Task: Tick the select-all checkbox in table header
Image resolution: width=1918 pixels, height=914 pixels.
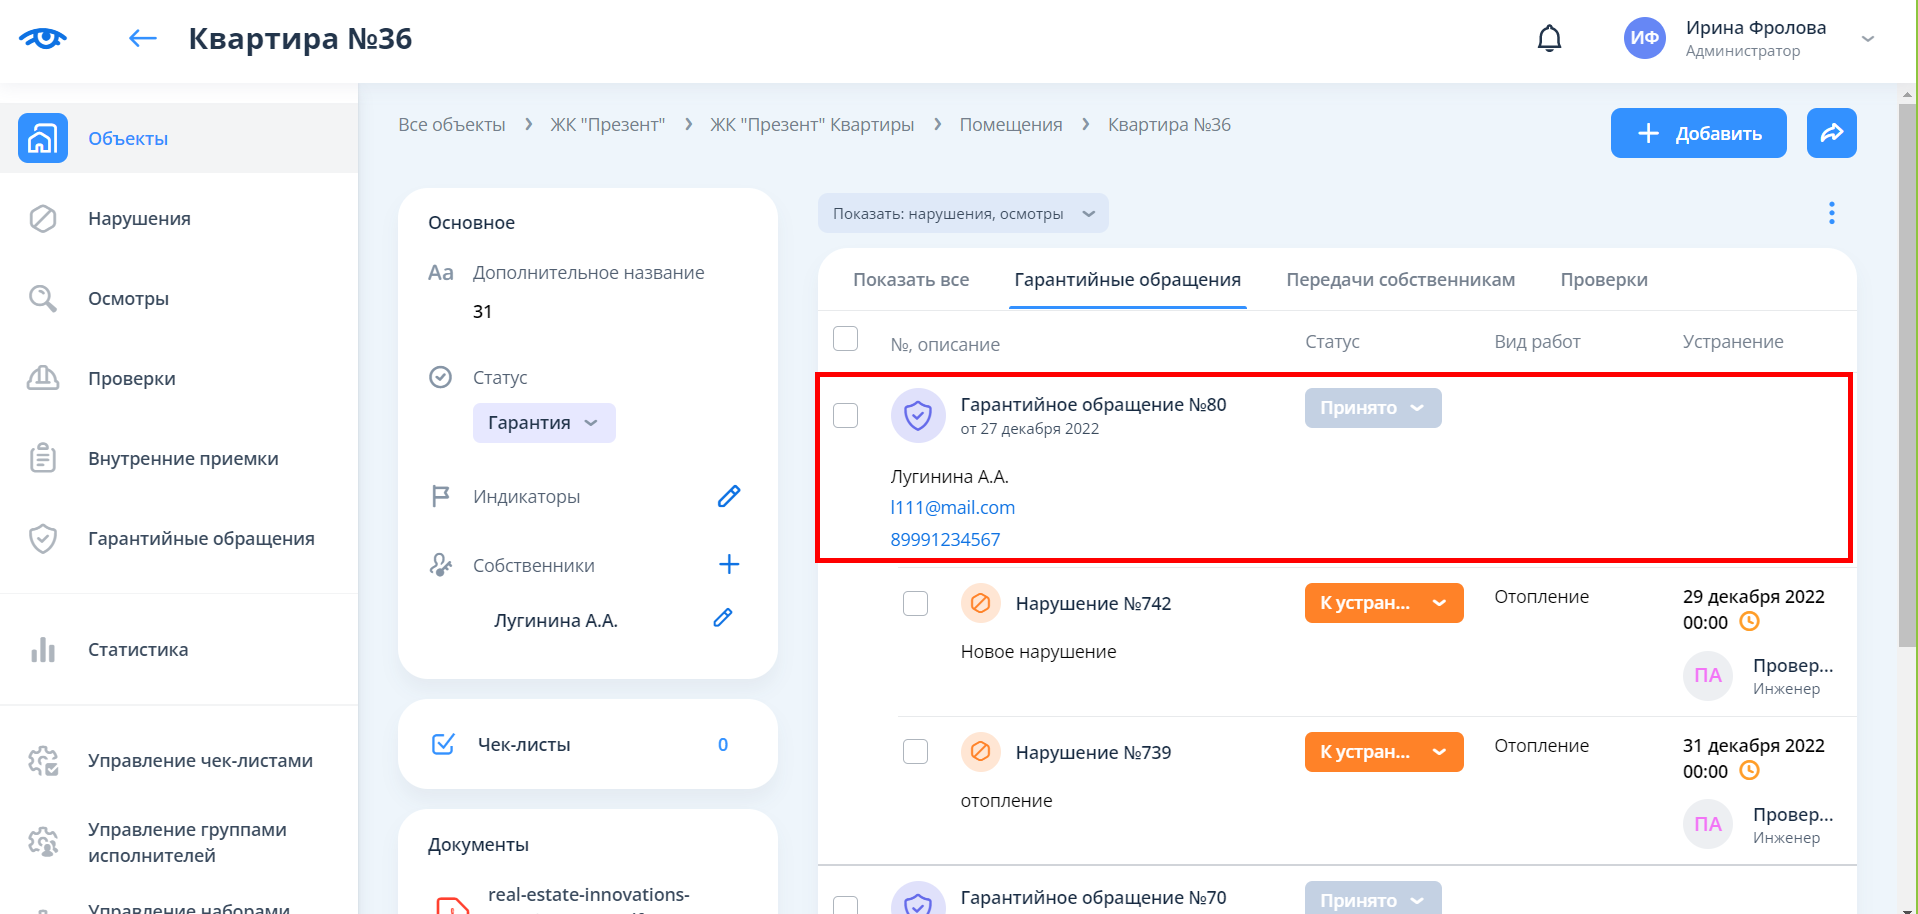Action: coord(846,339)
